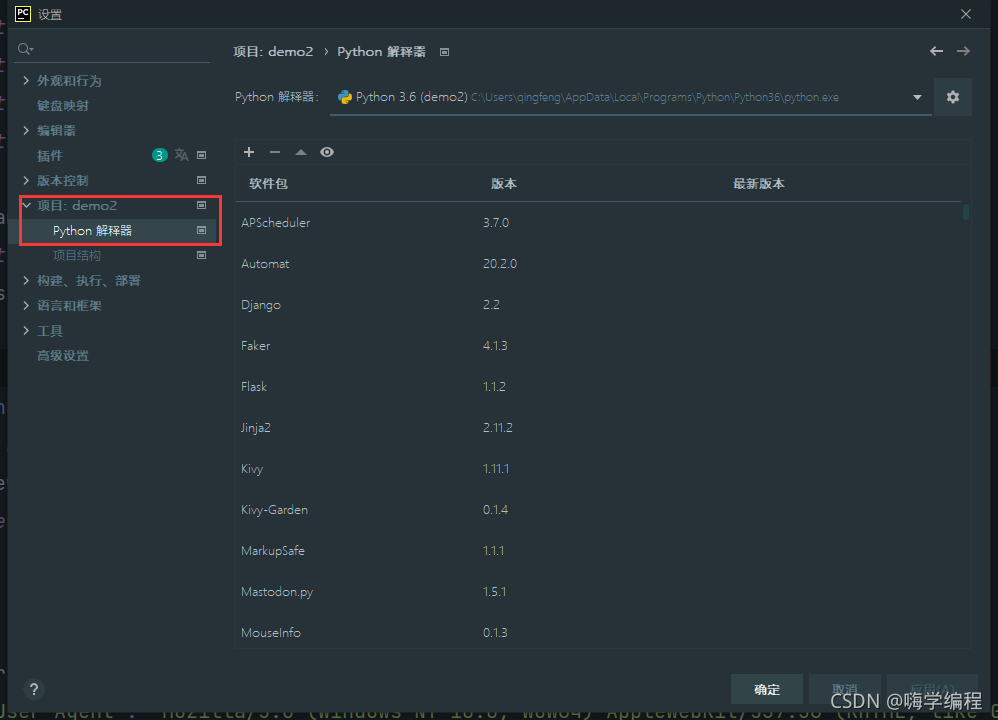Image resolution: width=998 pixels, height=720 pixels.
Task: Collapse the 项目: demo2 tree node
Action: click(x=27, y=205)
